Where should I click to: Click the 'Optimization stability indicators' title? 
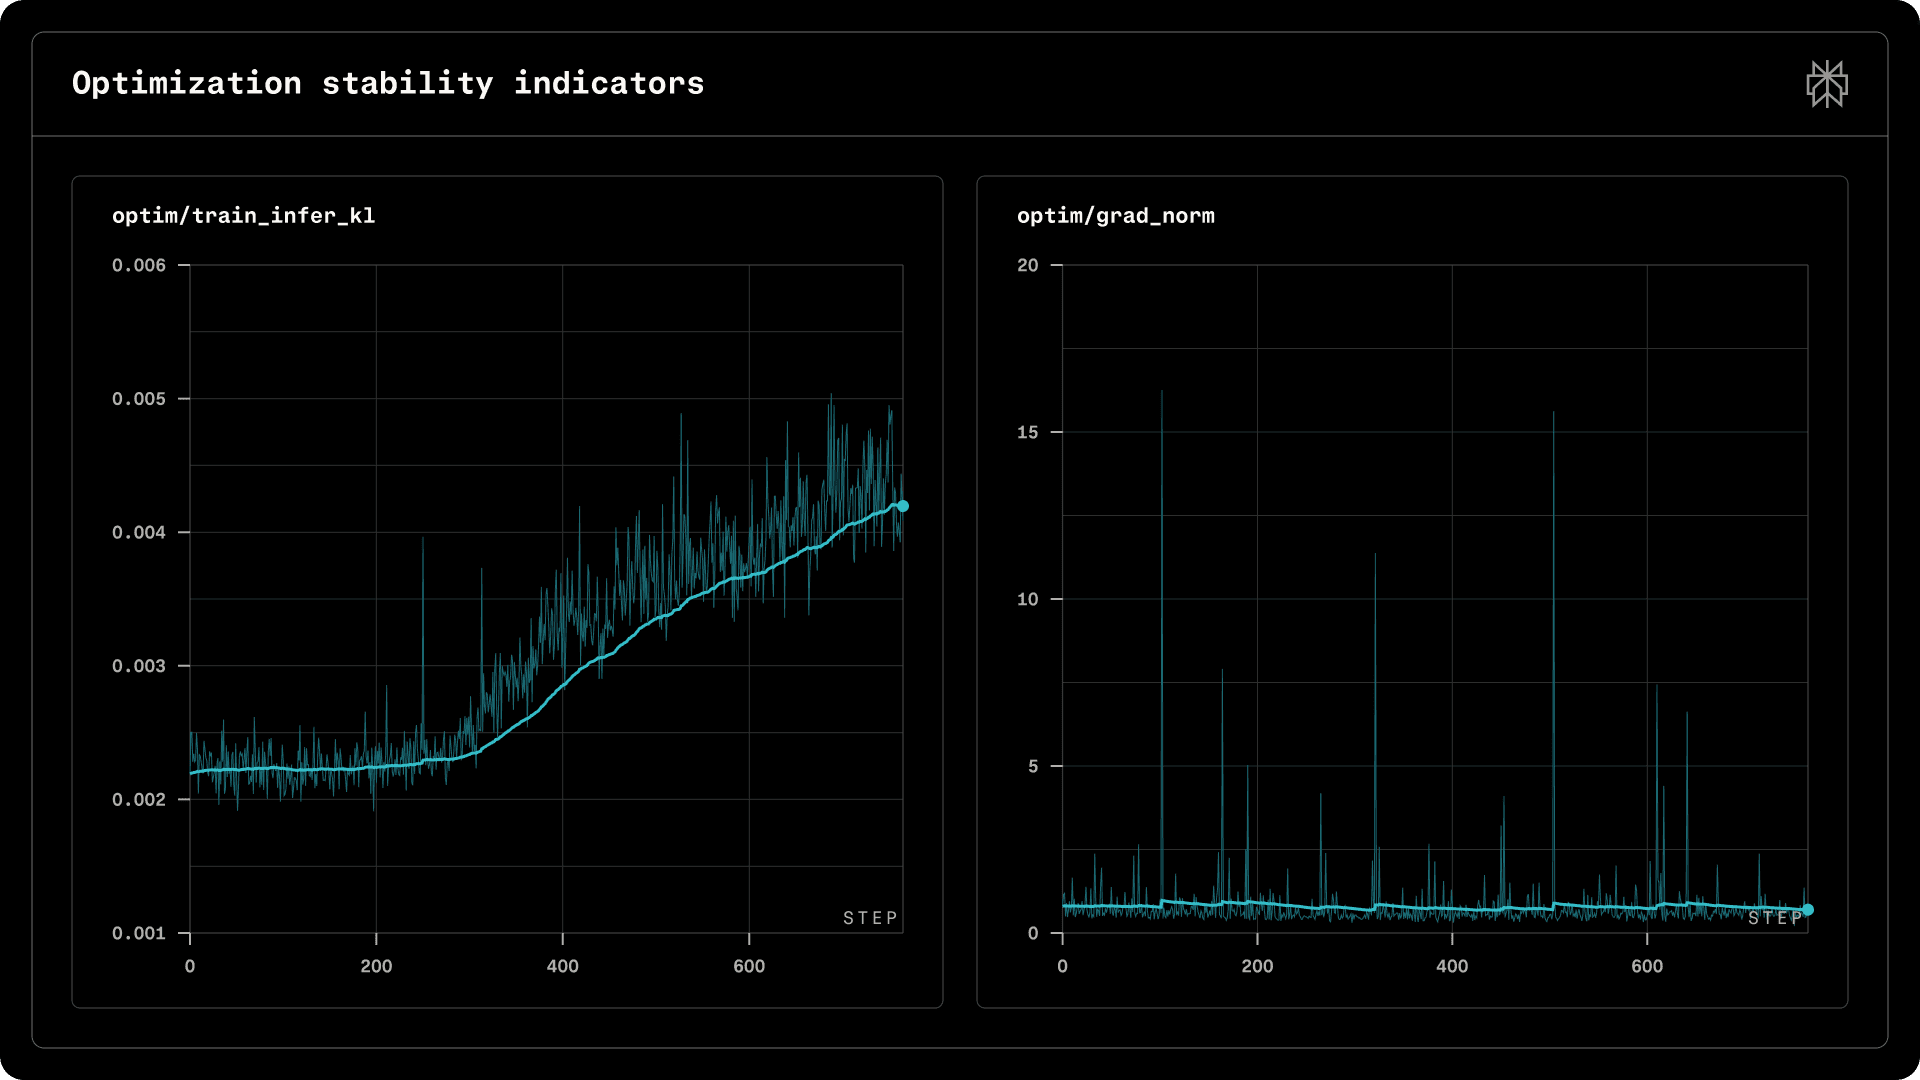[x=388, y=83]
